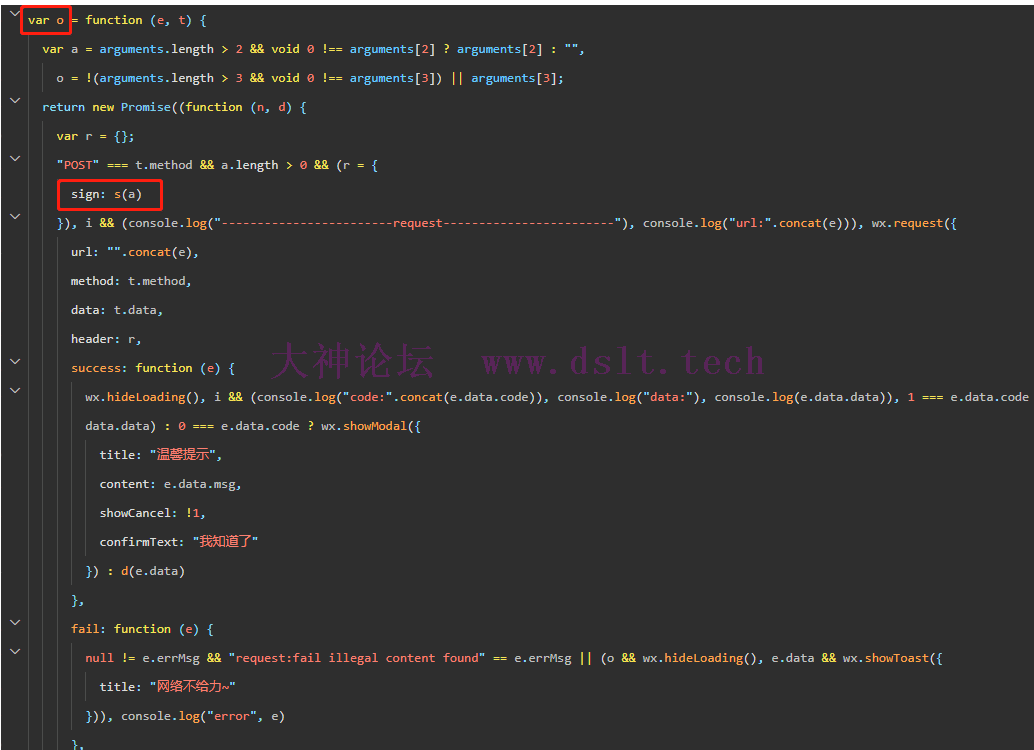Click the 'showCancel: !1,' line
Image resolution: width=1034 pixels, height=750 pixels.
pyautogui.click(x=152, y=513)
